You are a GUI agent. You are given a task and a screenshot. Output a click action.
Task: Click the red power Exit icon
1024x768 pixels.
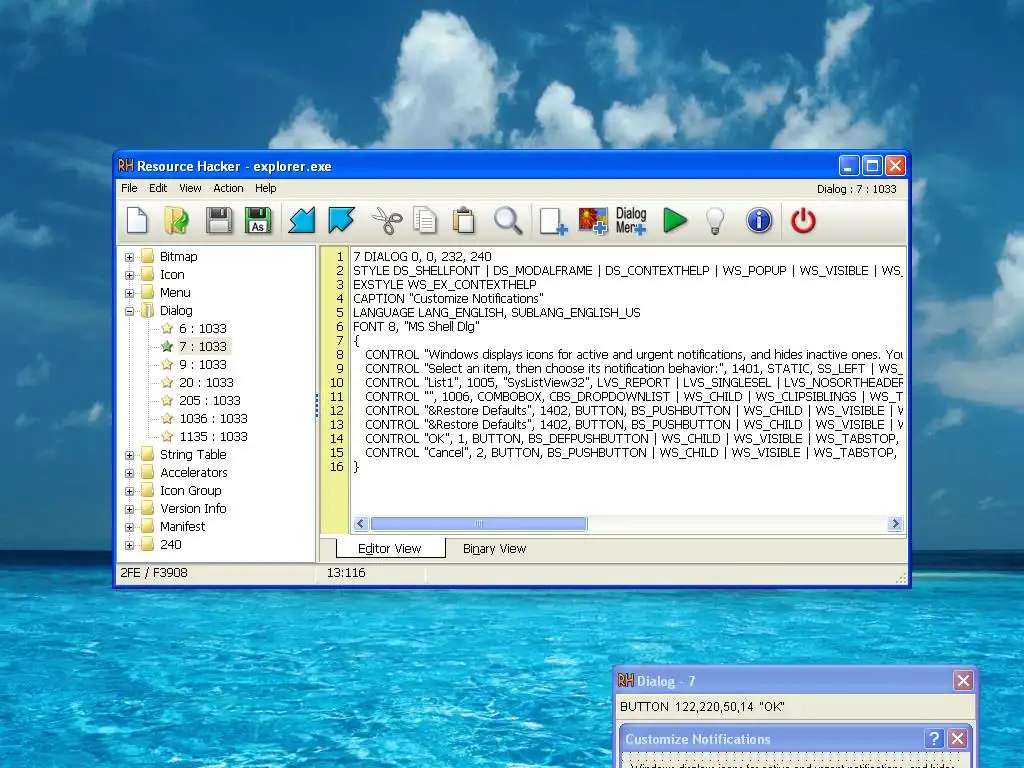click(803, 220)
